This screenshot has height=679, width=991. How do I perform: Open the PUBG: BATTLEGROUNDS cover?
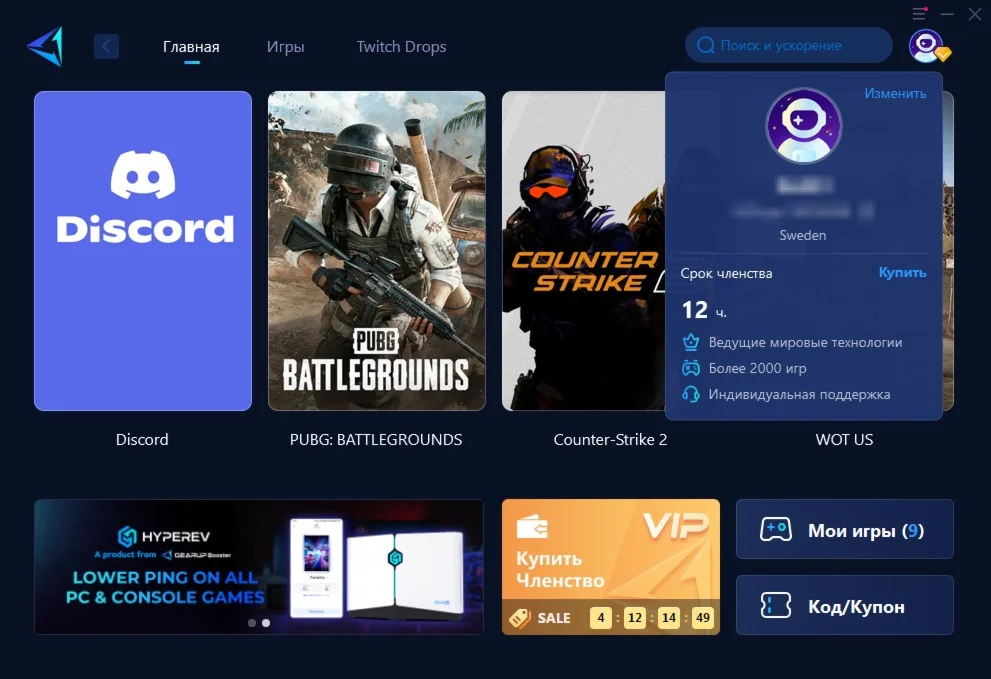click(377, 251)
